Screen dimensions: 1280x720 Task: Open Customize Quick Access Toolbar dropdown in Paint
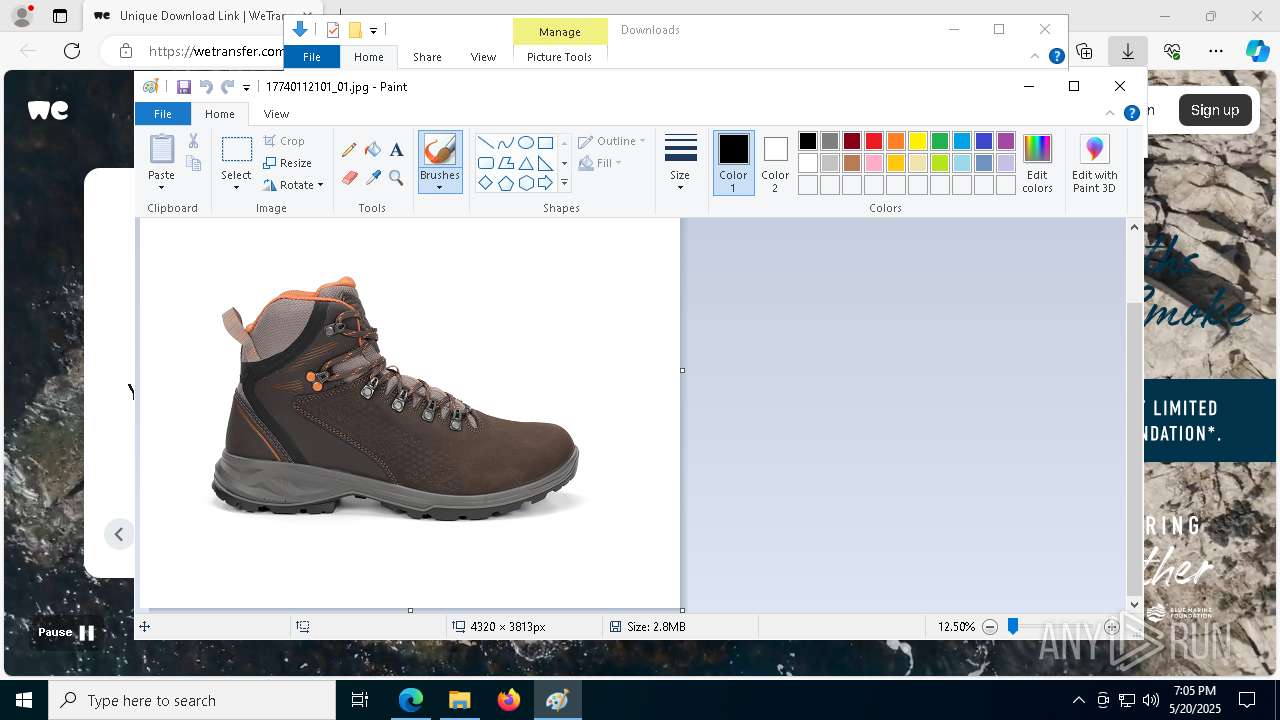tap(246, 88)
